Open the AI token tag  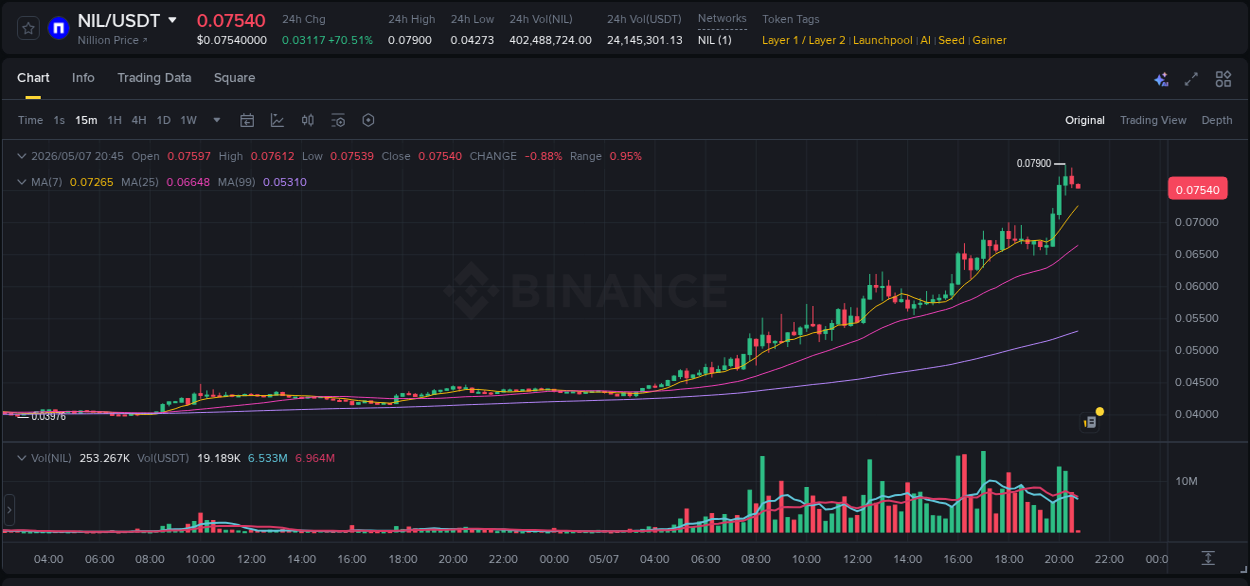[x=925, y=40]
